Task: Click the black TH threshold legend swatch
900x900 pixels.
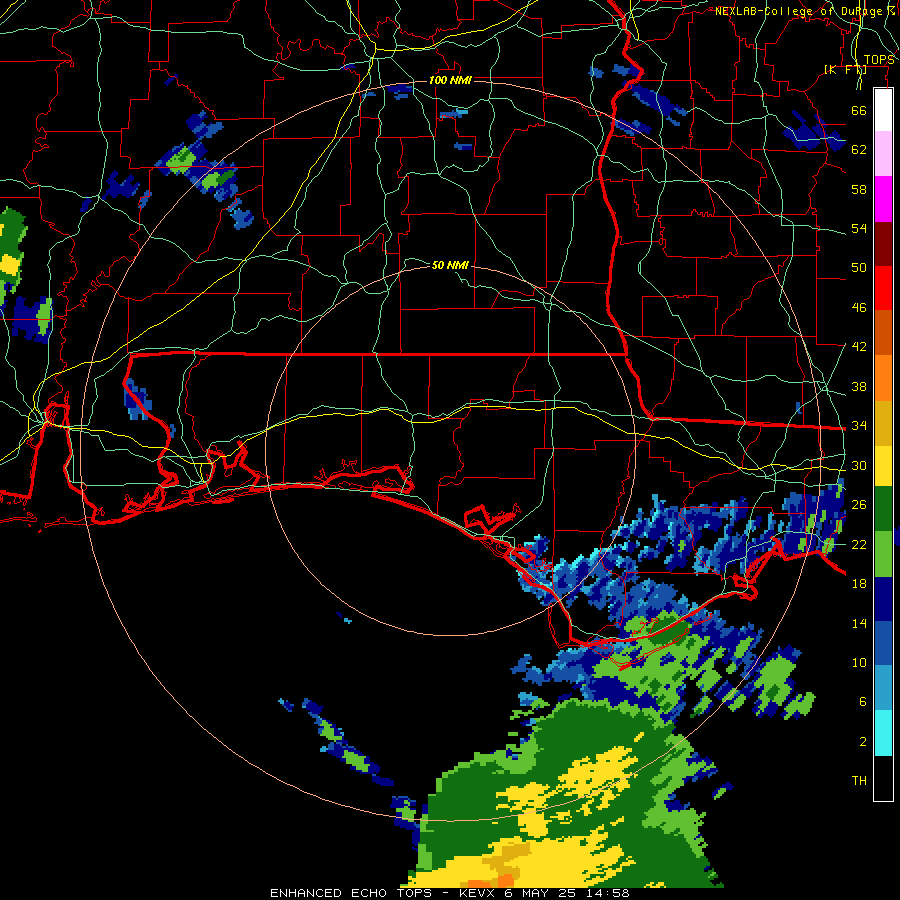Action: point(883,778)
